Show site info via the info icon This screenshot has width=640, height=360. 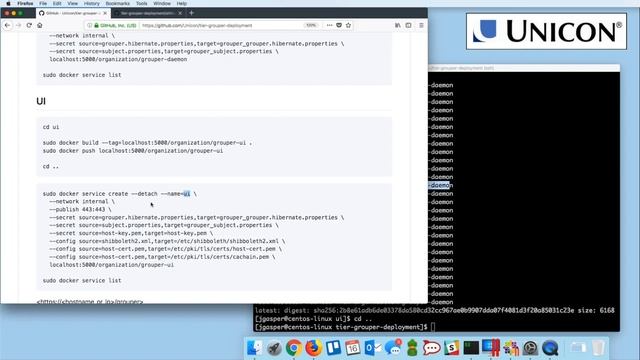click(x=90, y=25)
